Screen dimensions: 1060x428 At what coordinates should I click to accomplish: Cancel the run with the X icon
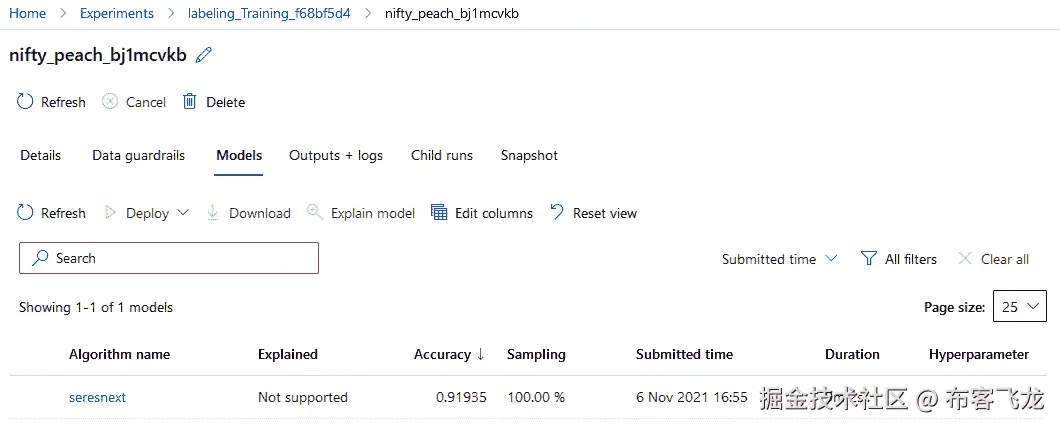(x=110, y=102)
